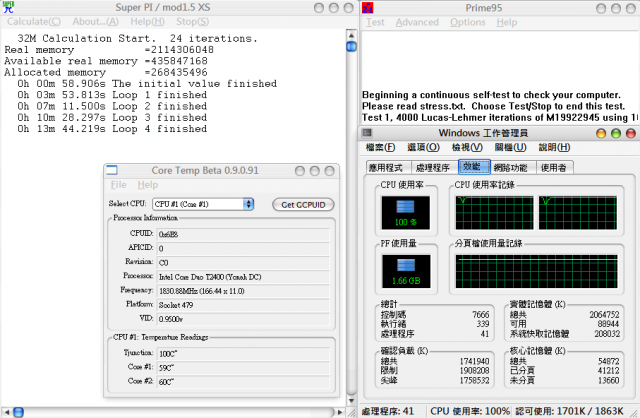Click the status bar text CPU 使用率: 100%
The width and height of the screenshot is (640, 418).
point(470,411)
